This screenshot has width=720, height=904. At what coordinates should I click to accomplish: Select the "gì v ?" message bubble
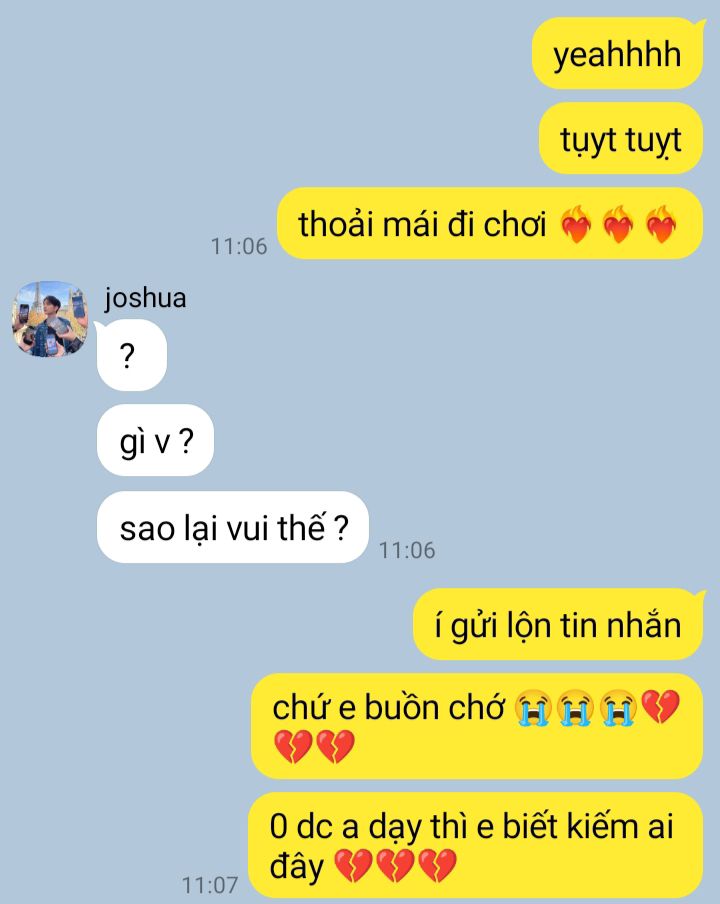155,440
